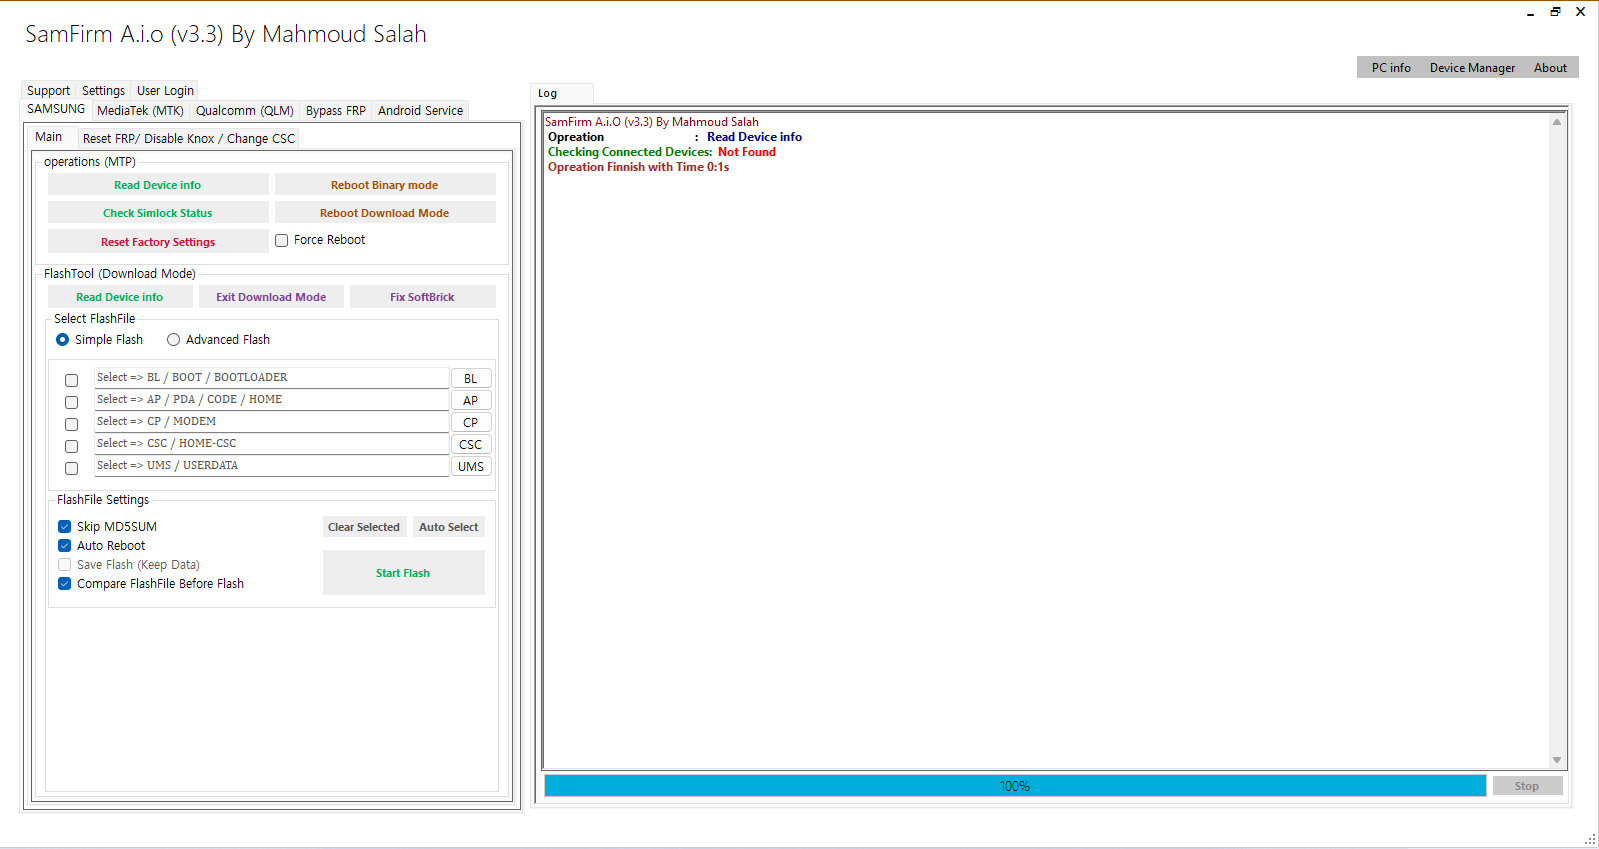Screen dimensions: 1599x849
Task: Switch to the SAMSUNG tab
Action: tap(56, 109)
